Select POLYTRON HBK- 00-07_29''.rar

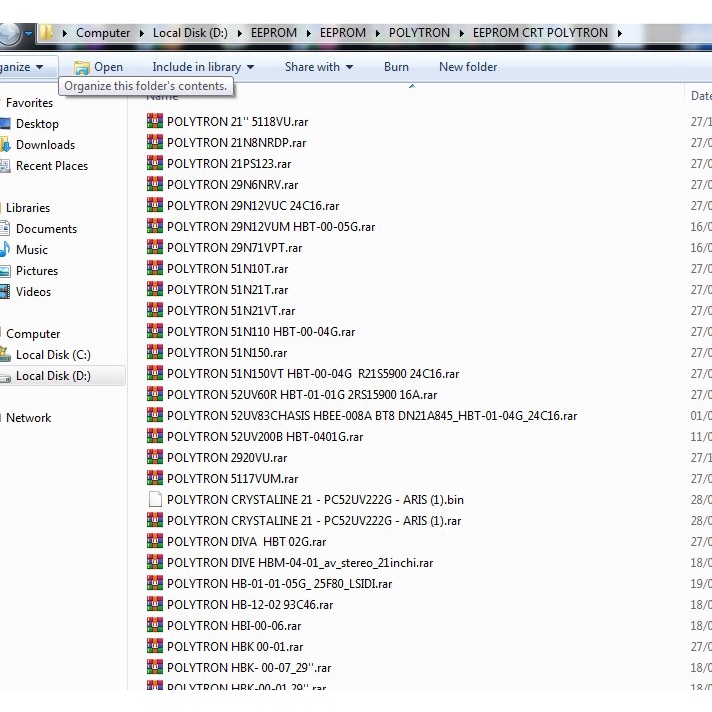tap(249, 667)
